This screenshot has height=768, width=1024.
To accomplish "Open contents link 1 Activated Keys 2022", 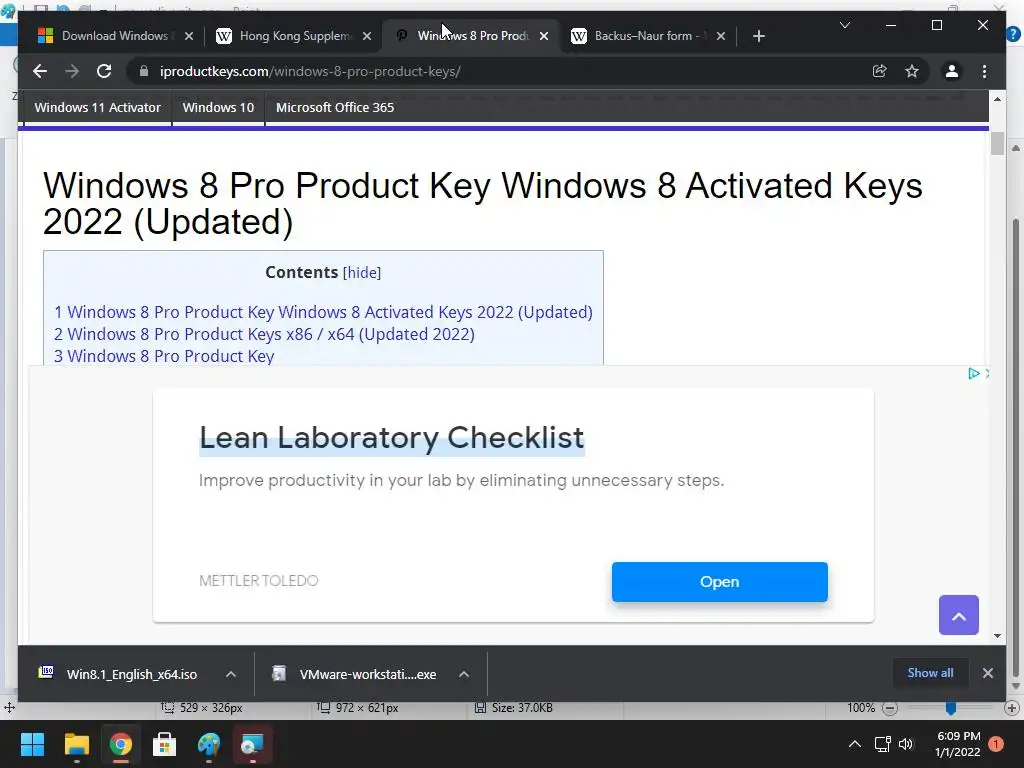I will click(323, 312).
